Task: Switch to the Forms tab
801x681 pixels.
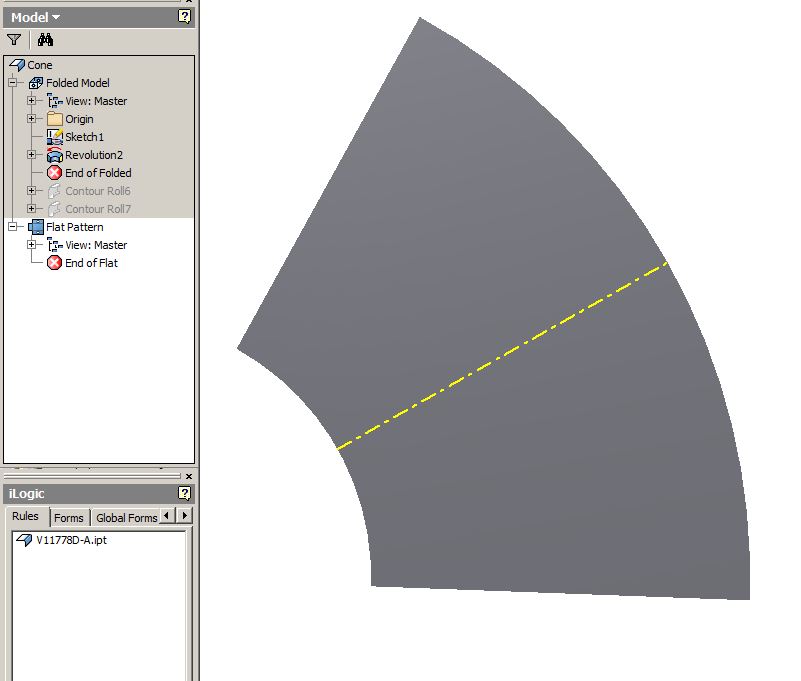Action: (68, 518)
